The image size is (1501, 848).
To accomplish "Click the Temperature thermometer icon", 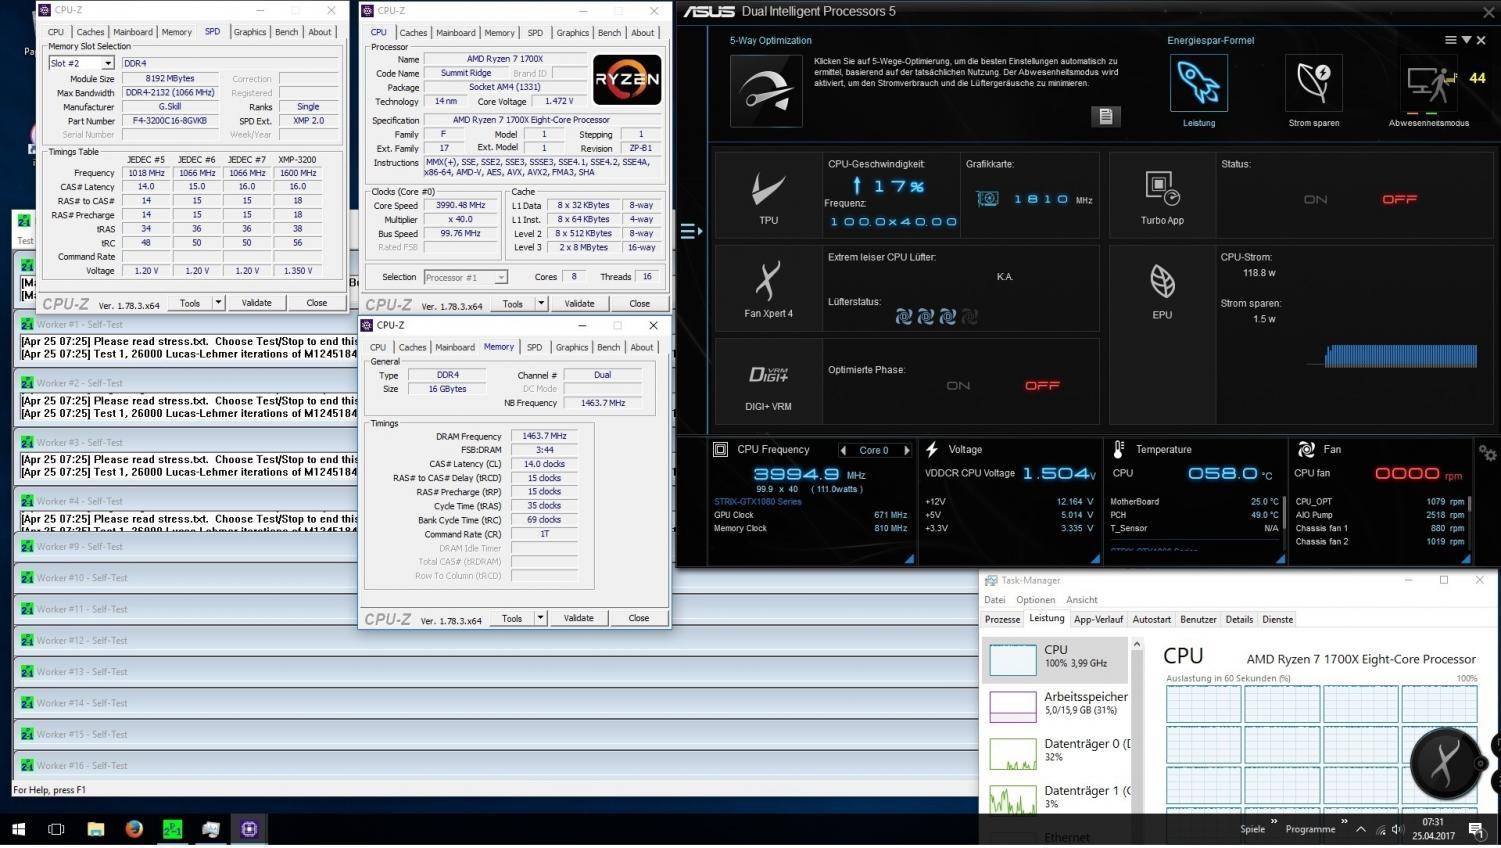I will pos(1119,450).
